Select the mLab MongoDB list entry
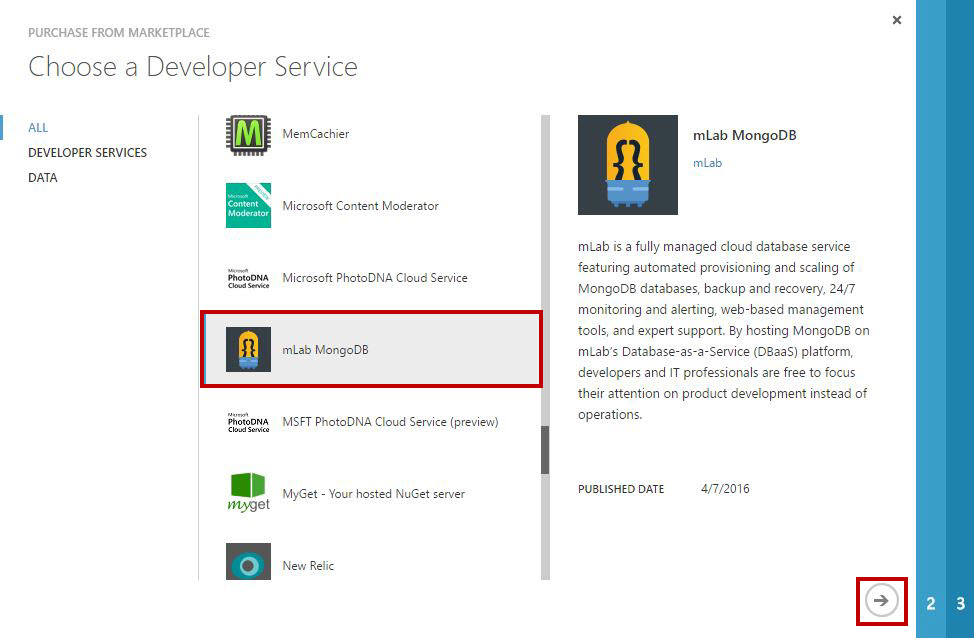The image size is (974, 638). tap(371, 350)
